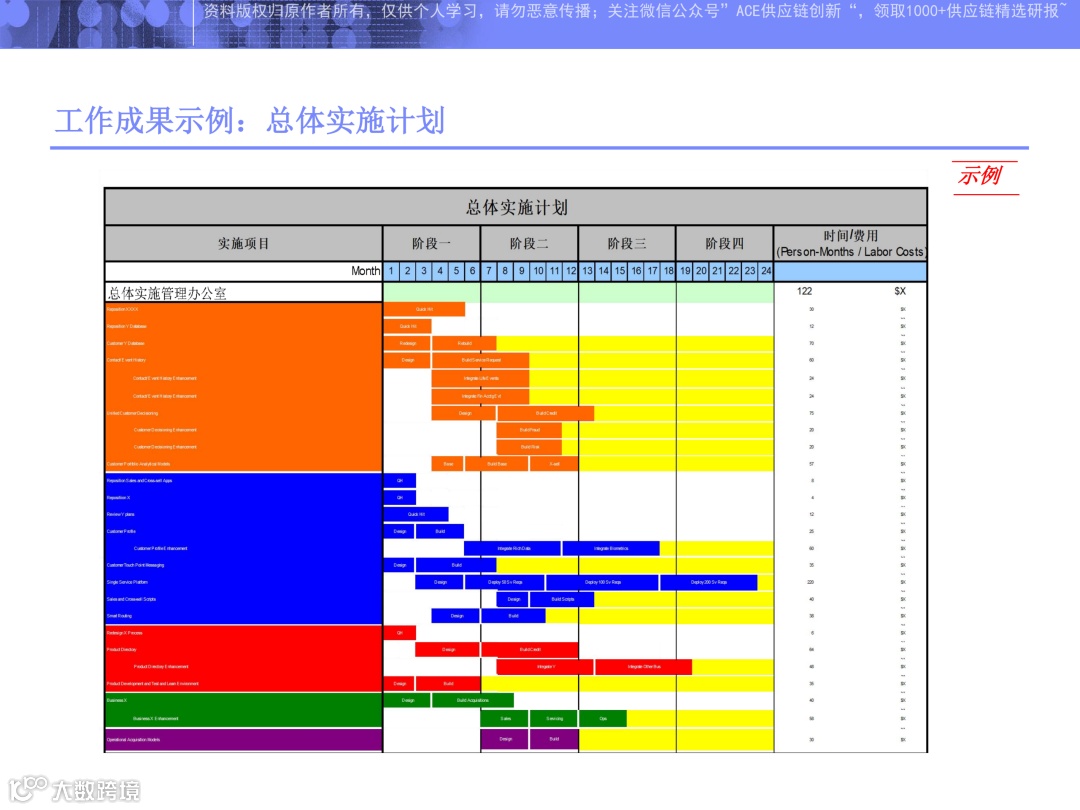Viewport: 1080px width, 810px height.
Task: Click the Build Fraud bar
Action: [x=529, y=430]
